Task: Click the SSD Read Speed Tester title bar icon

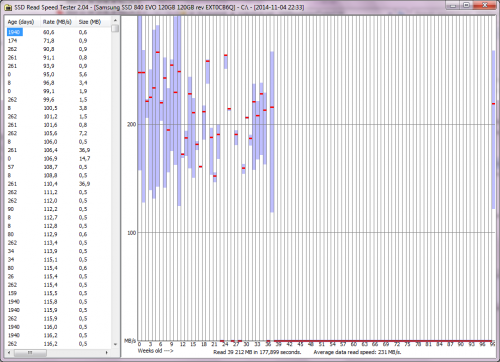Action: point(9,7)
